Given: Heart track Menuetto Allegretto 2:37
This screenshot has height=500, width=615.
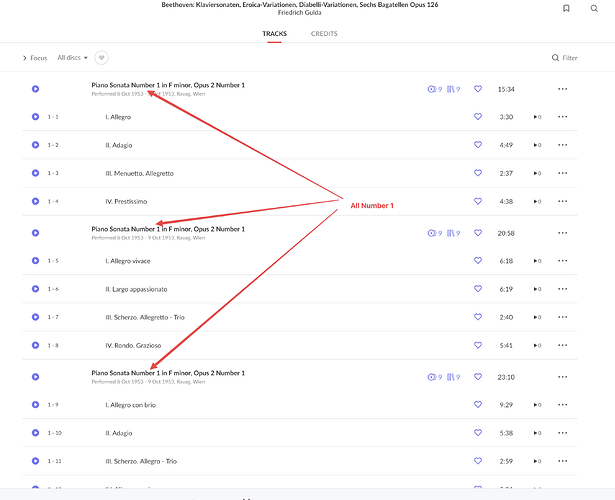Looking at the screenshot, I should (x=478, y=173).
